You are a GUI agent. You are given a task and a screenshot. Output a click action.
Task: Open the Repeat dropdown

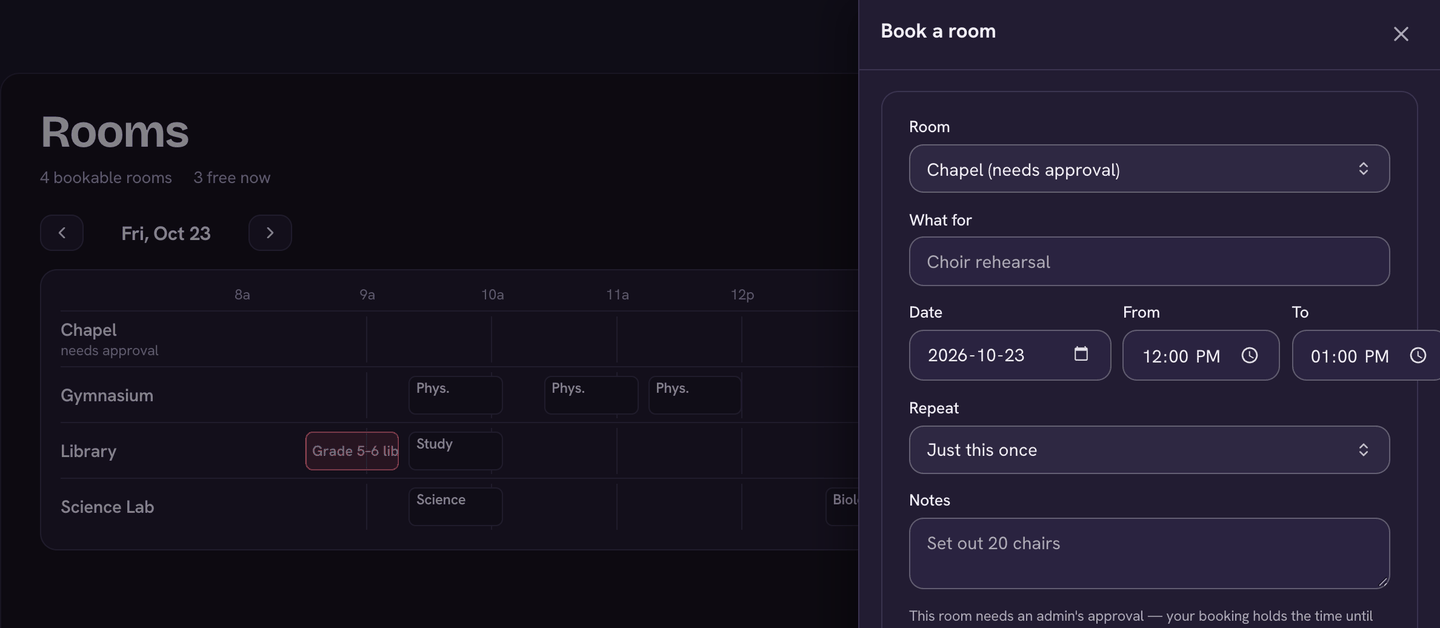[1149, 450]
